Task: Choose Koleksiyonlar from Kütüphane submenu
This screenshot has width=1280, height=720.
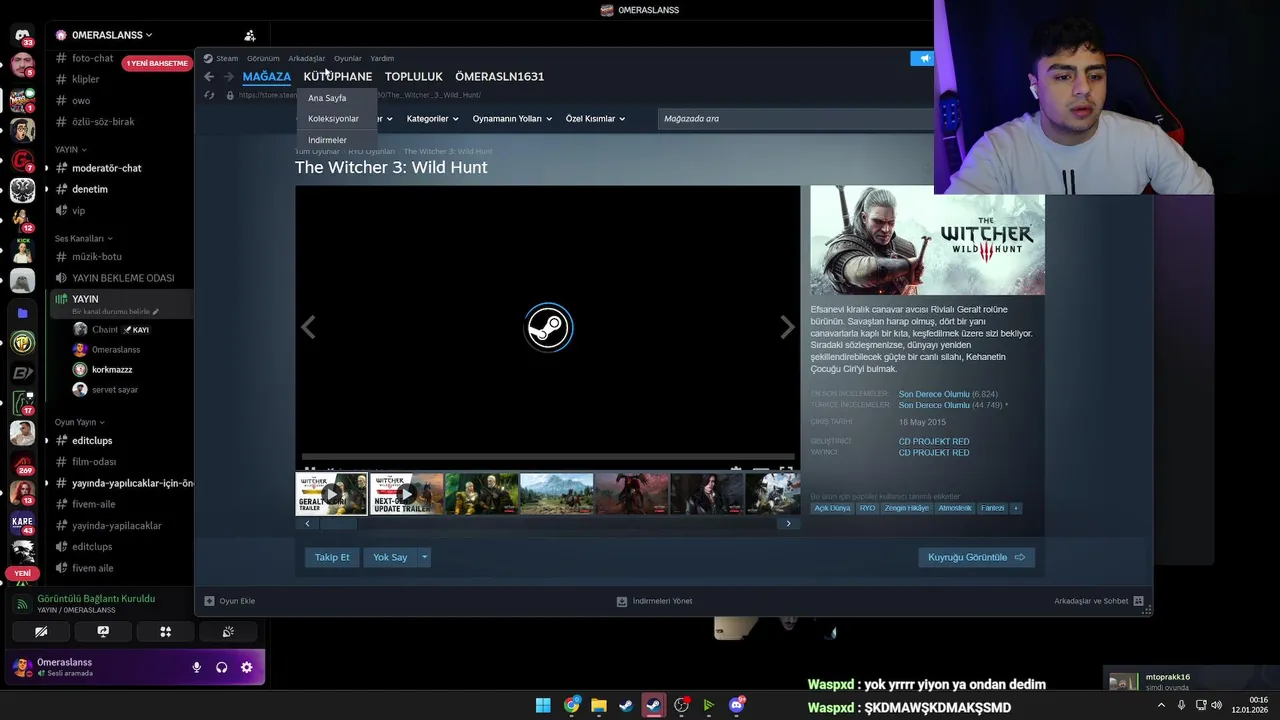Action: coord(333,119)
